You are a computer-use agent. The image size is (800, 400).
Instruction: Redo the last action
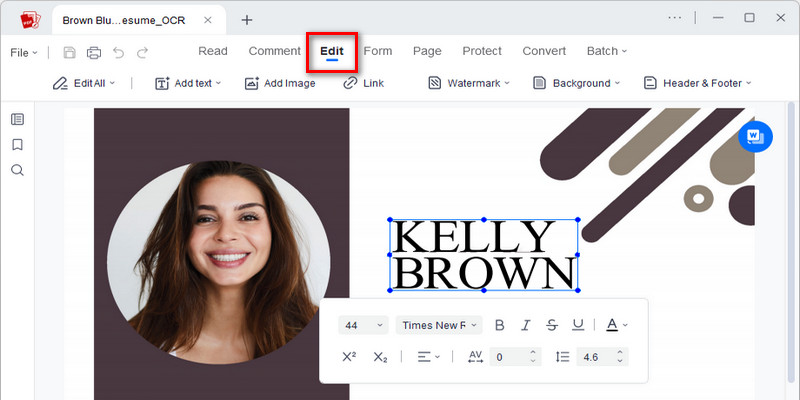(x=142, y=53)
